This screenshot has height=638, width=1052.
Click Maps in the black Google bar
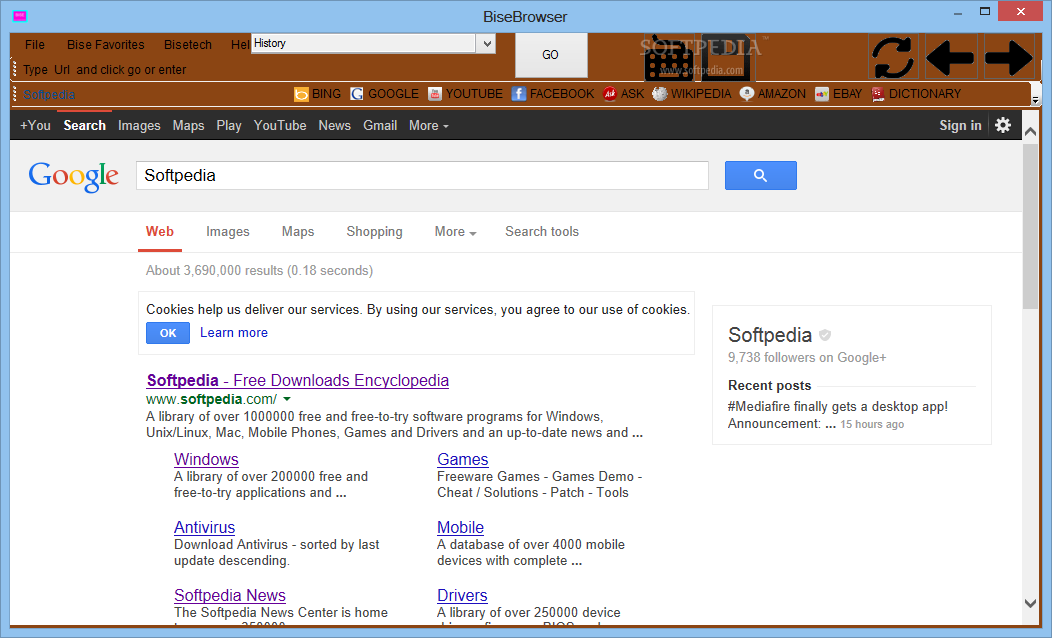[x=188, y=125]
